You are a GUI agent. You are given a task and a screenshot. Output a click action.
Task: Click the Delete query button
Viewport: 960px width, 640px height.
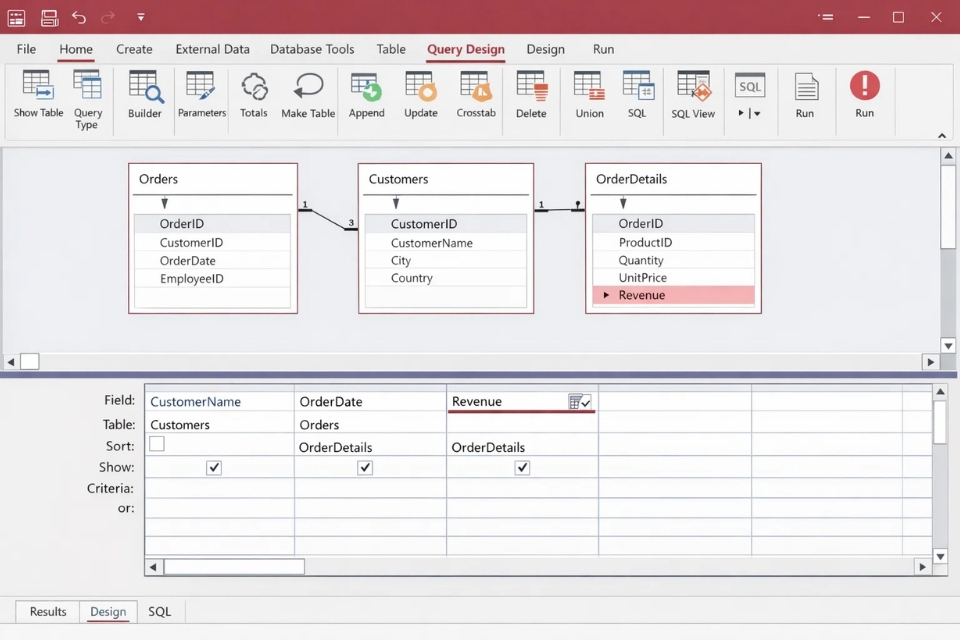click(531, 88)
